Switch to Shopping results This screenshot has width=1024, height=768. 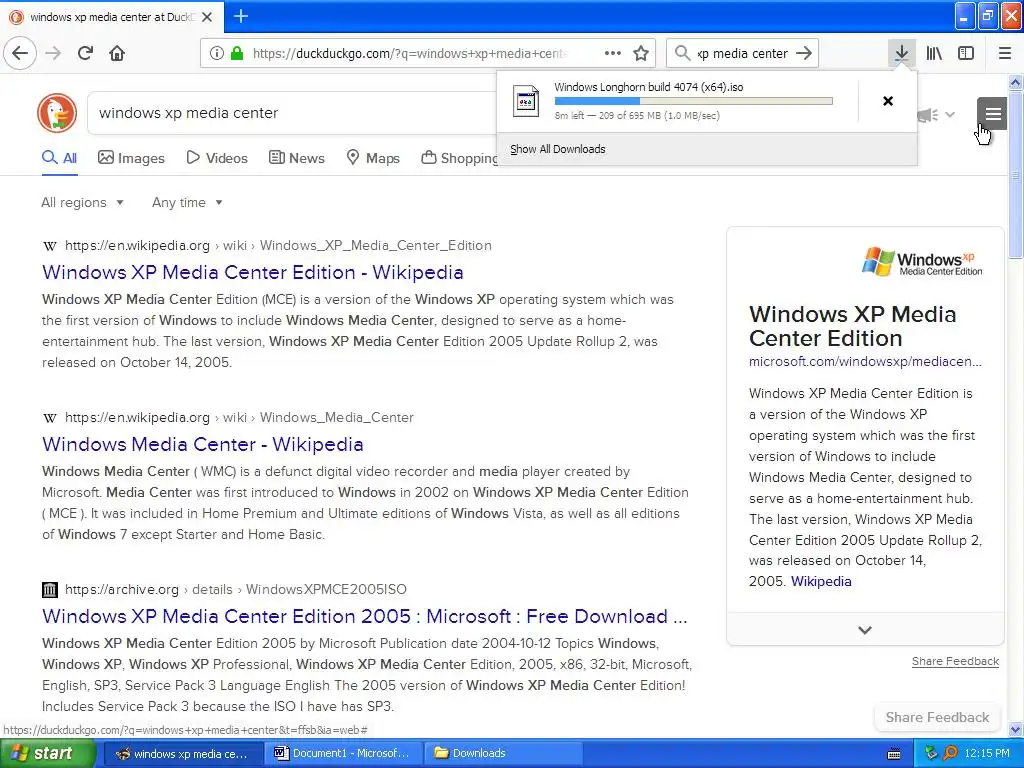460,158
